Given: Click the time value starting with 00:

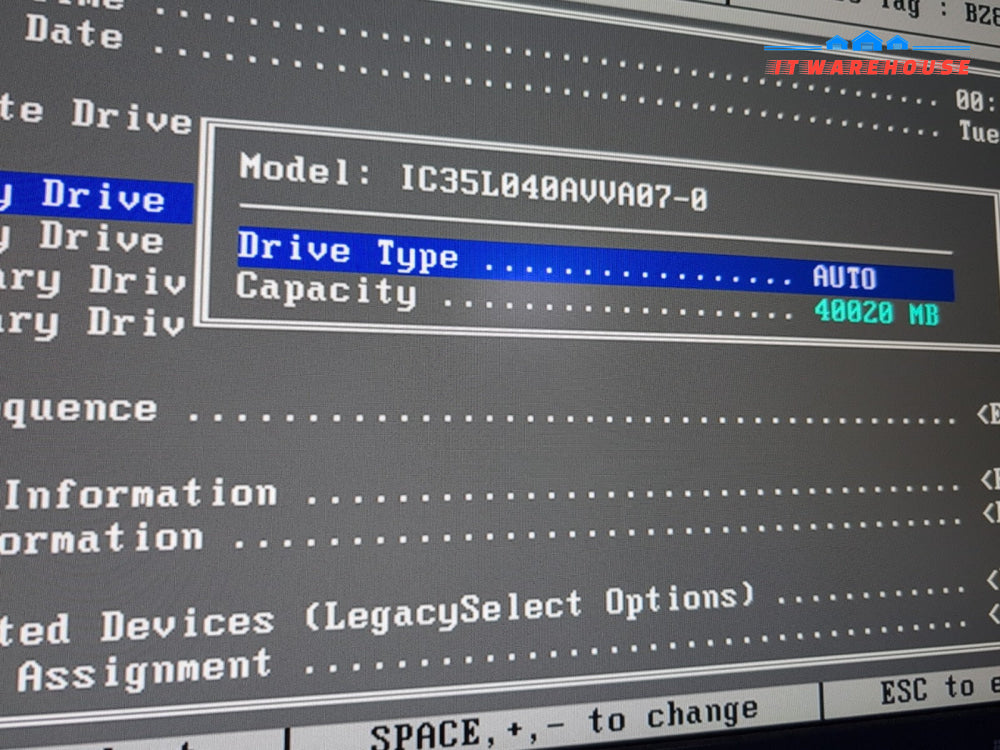Looking at the screenshot, I should (976, 101).
